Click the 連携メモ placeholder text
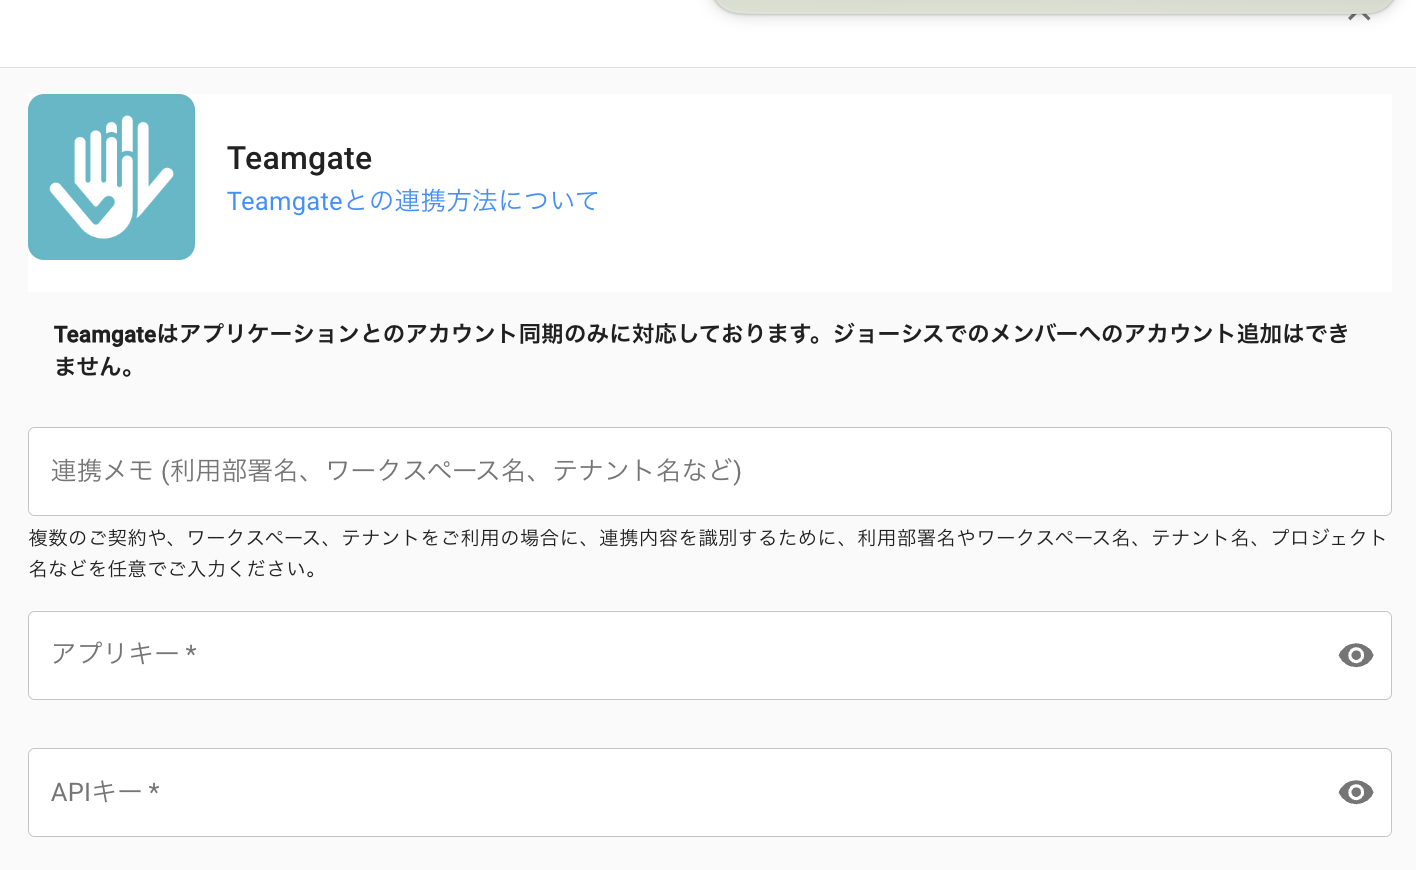The height and width of the screenshot is (870, 1416). click(396, 471)
